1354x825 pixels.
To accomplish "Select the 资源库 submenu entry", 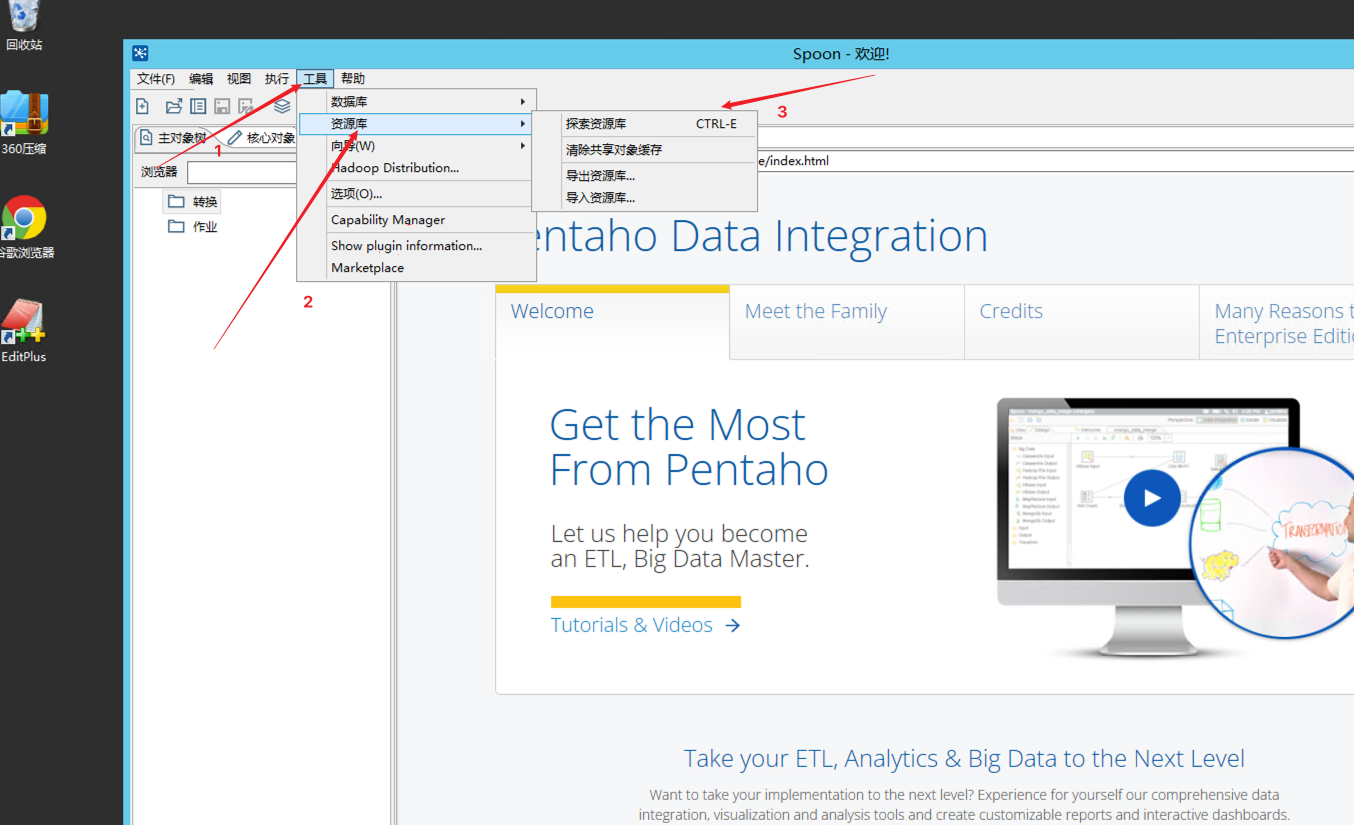I will pos(416,124).
